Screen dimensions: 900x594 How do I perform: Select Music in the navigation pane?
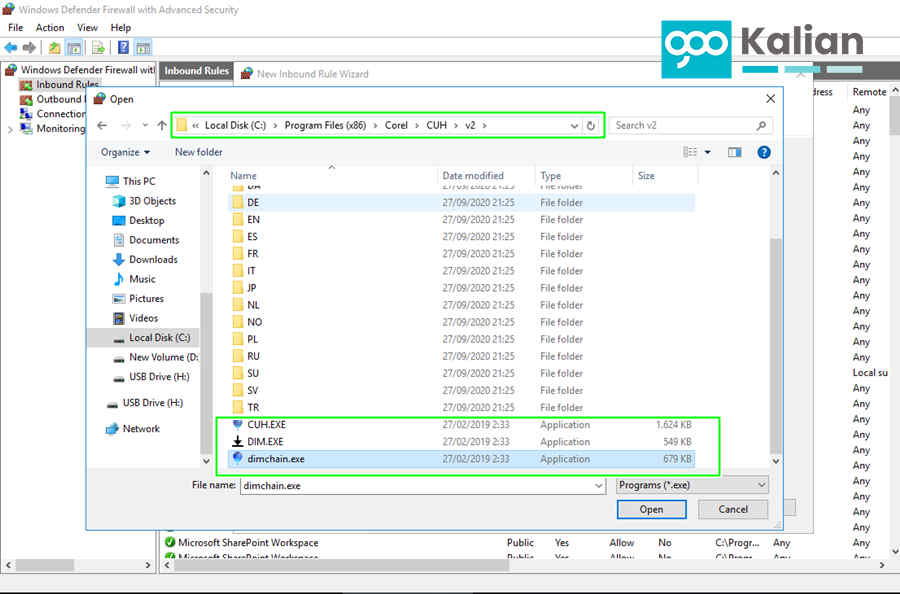[142, 279]
